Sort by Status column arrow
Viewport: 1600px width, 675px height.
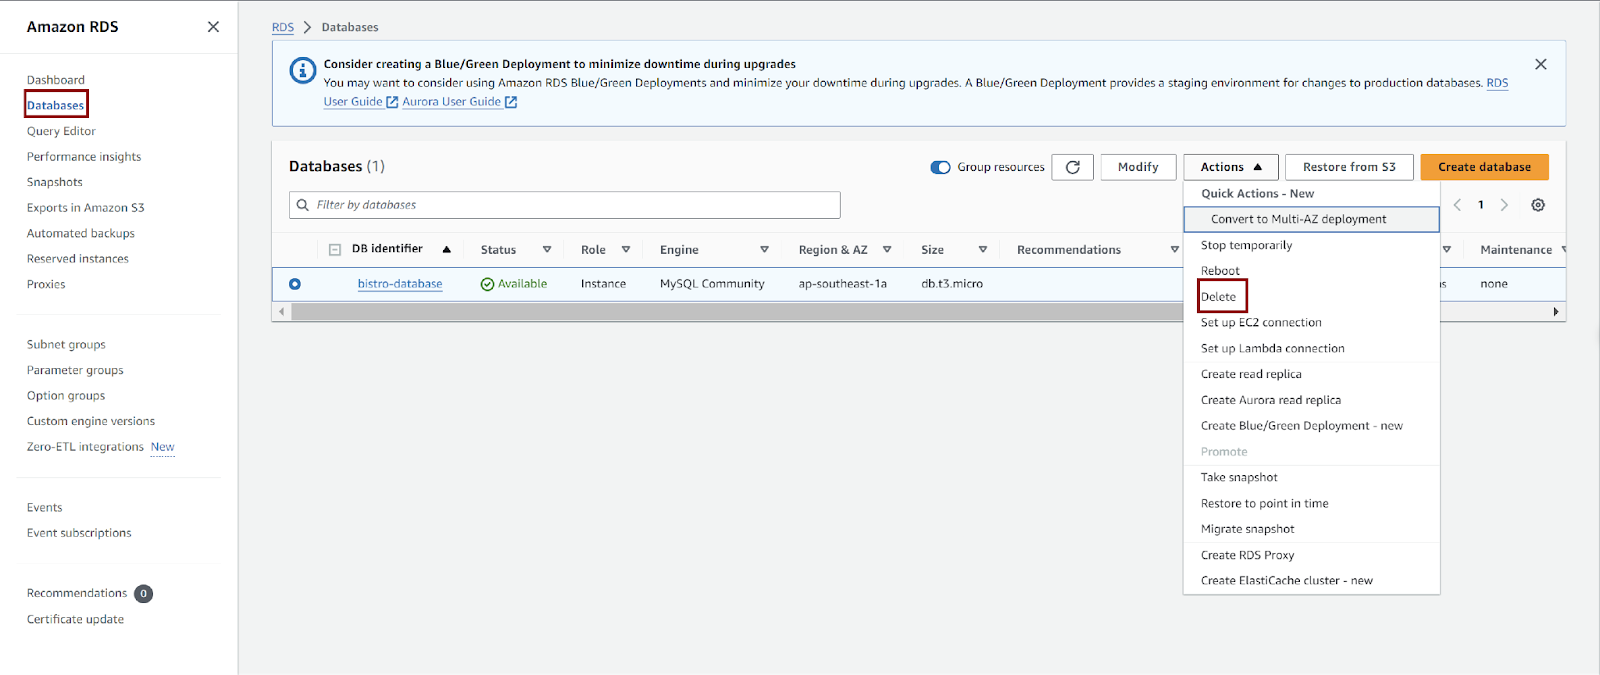547,250
